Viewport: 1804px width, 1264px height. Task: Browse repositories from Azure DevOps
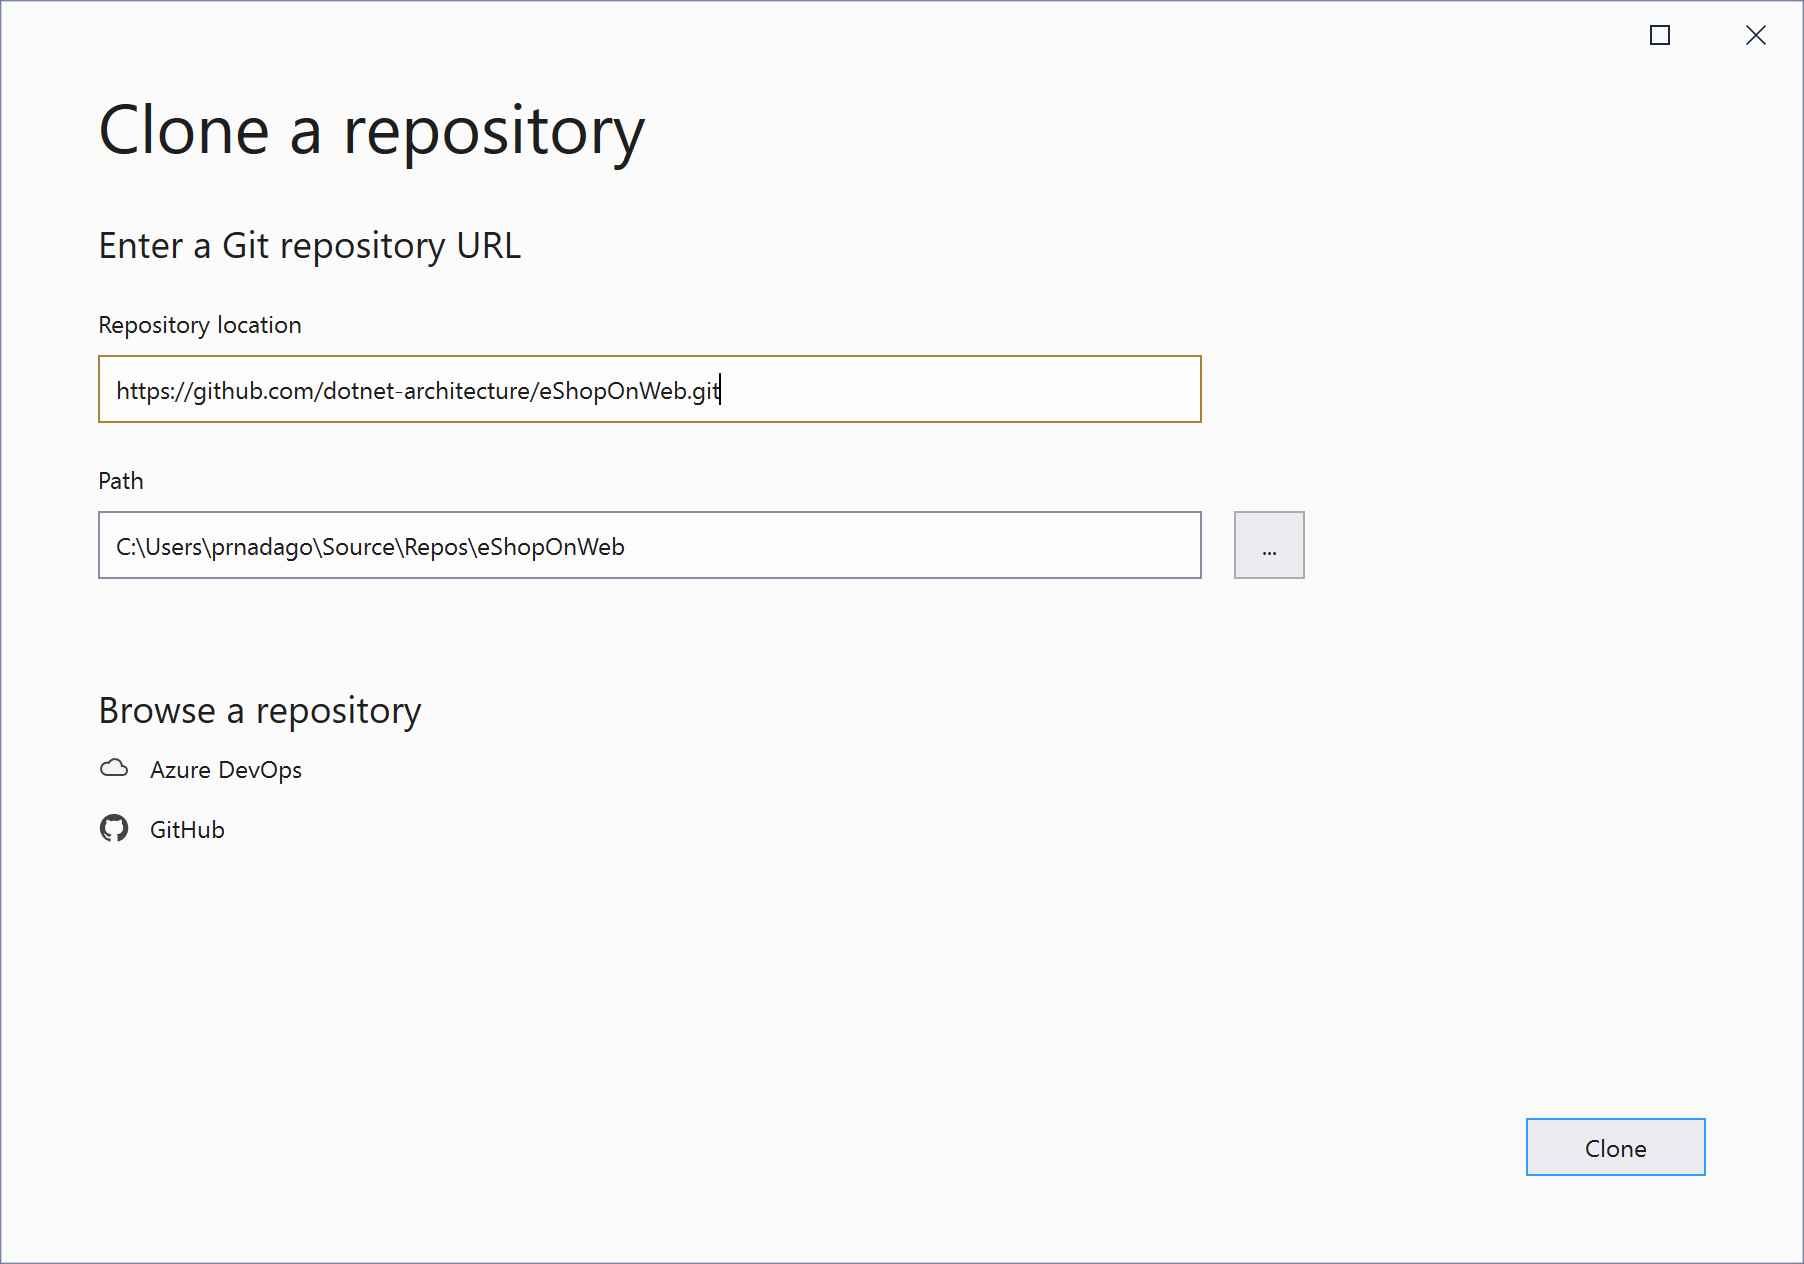coord(226,769)
